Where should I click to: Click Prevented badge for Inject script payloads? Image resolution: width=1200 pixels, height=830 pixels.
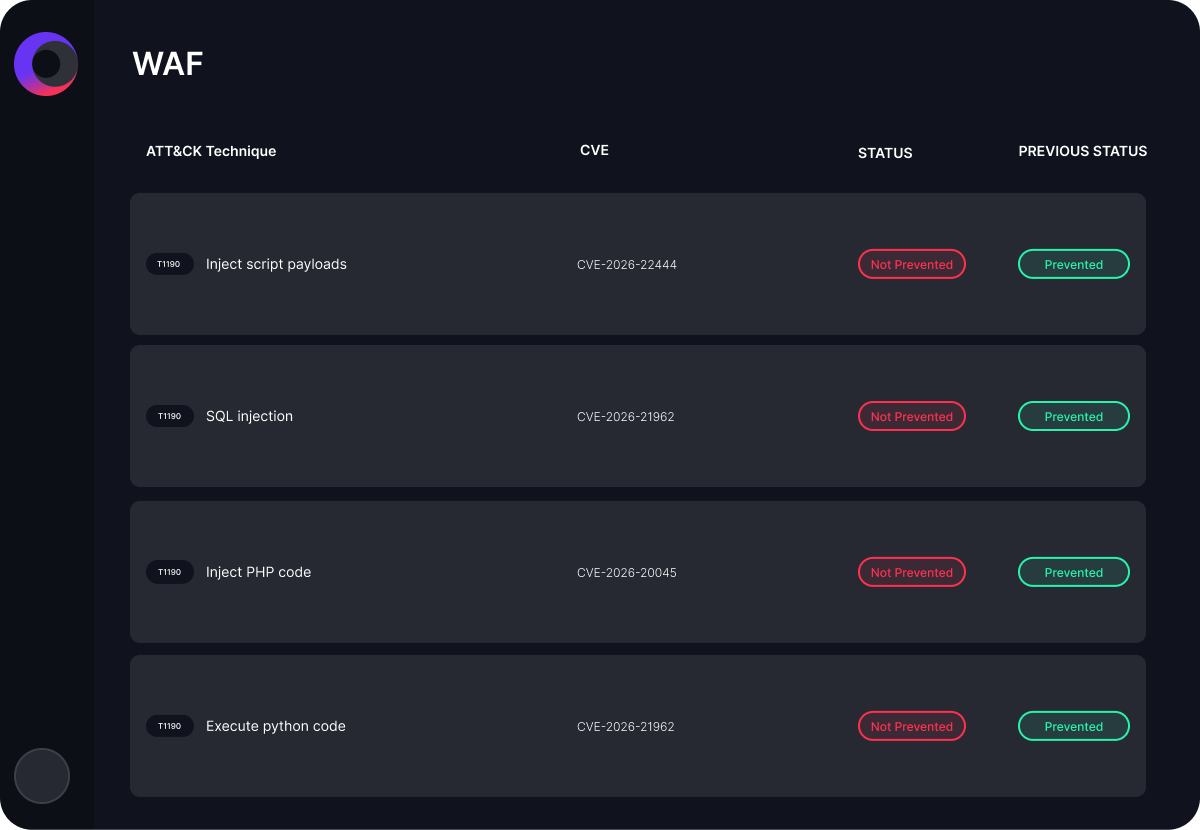(x=1074, y=264)
